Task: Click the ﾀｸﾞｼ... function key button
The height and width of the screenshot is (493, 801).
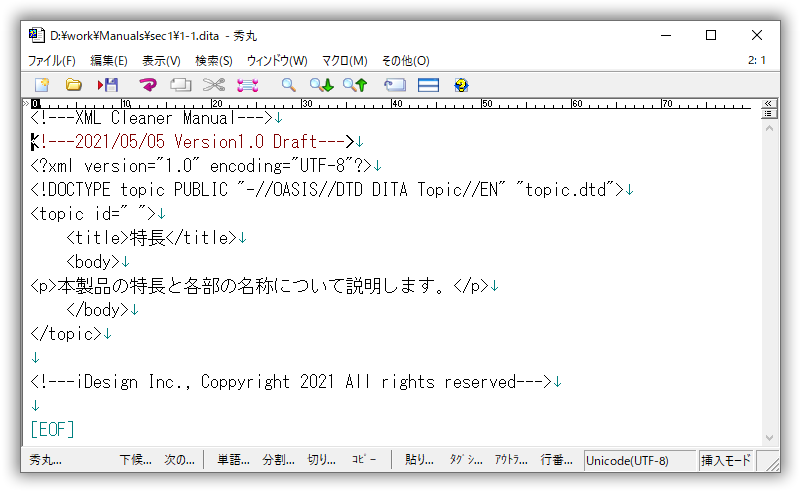Action: 466,460
